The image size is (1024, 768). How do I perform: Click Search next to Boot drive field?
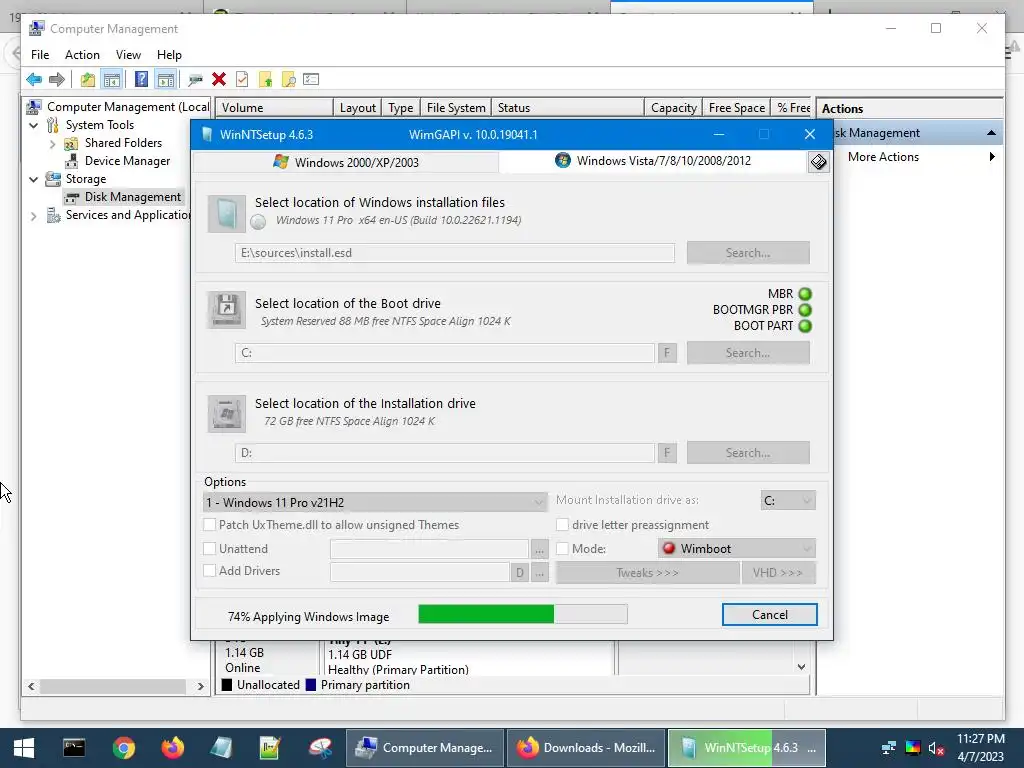click(748, 353)
